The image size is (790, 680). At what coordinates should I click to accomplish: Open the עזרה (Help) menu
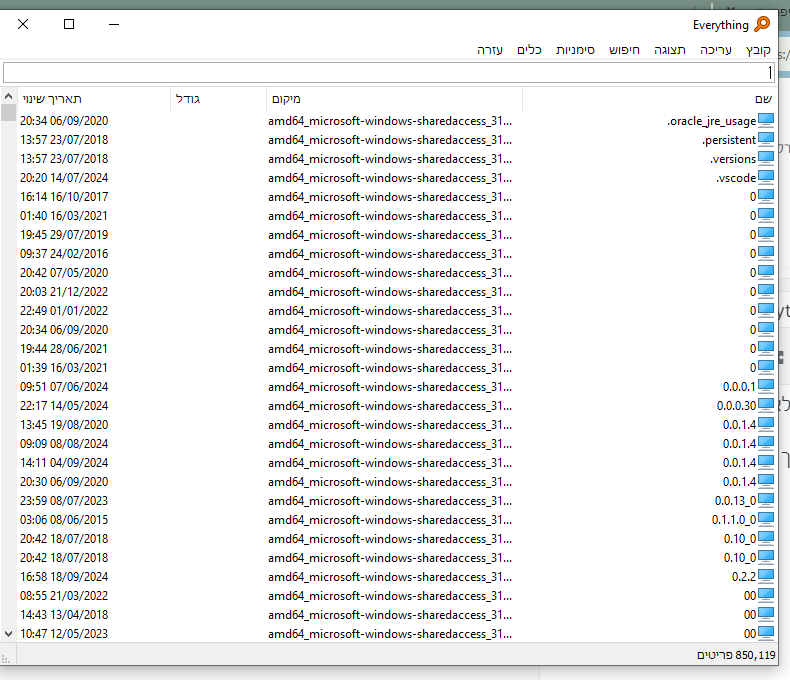[490, 50]
